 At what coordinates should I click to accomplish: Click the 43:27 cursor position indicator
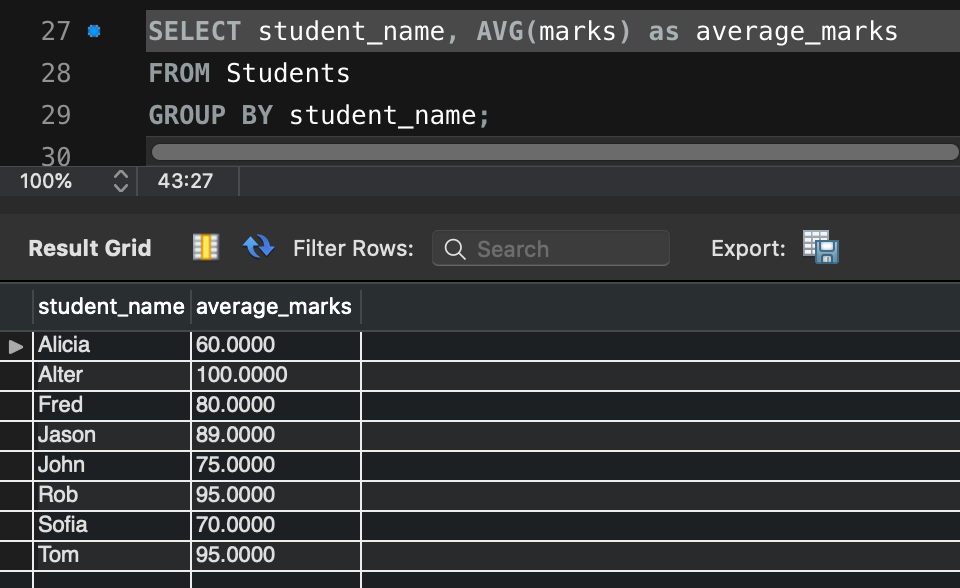tap(186, 181)
